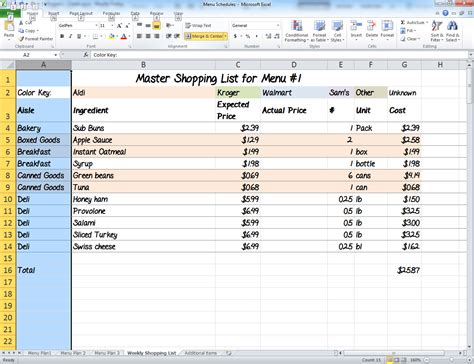Open the Additional Items sheet tab
Image resolution: width=474 pixels, height=364 pixels.
point(201,353)
